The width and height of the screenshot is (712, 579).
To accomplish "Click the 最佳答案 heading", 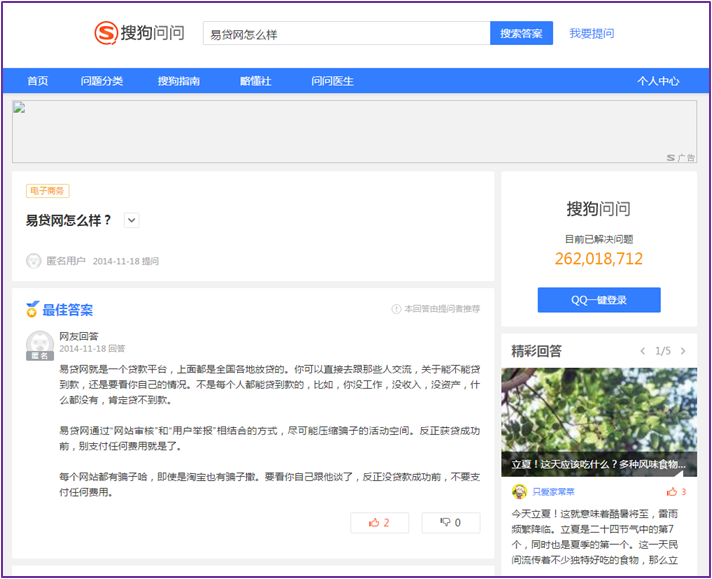I will pyautogui.click(x=67, y=310).
